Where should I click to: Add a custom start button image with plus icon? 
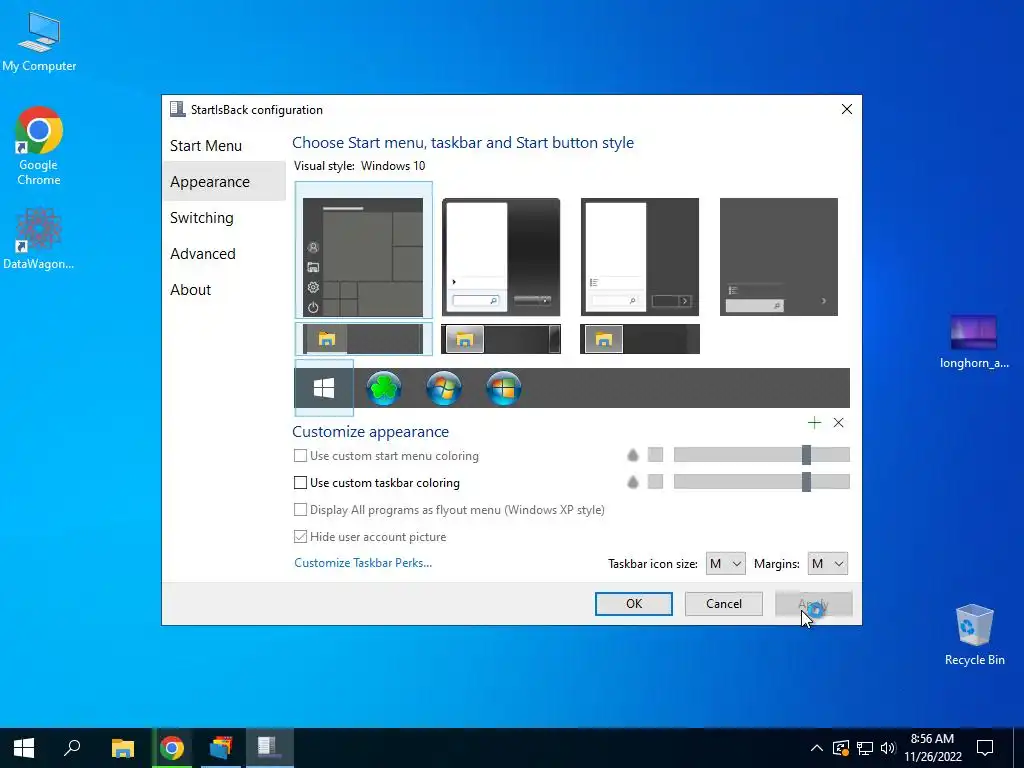coord(814,423)
